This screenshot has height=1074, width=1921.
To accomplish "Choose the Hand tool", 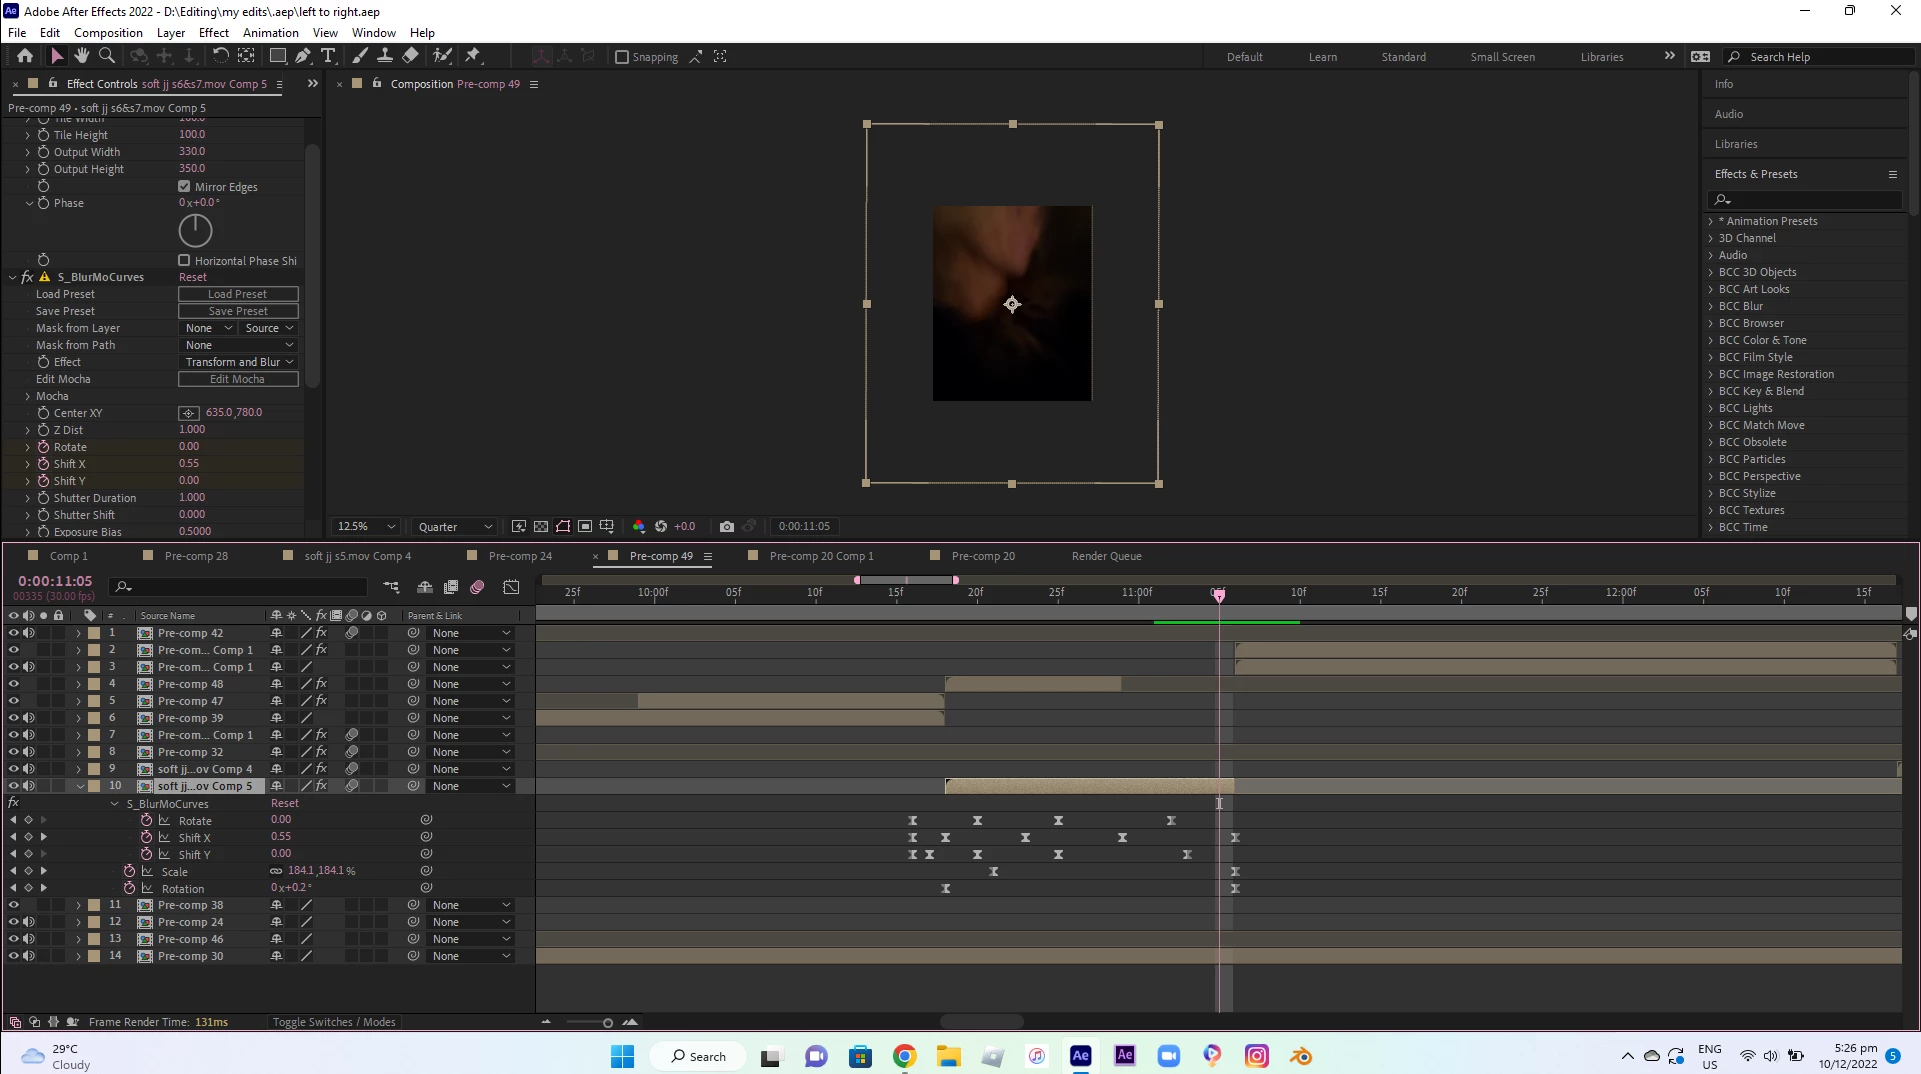I will coord(82,56).
